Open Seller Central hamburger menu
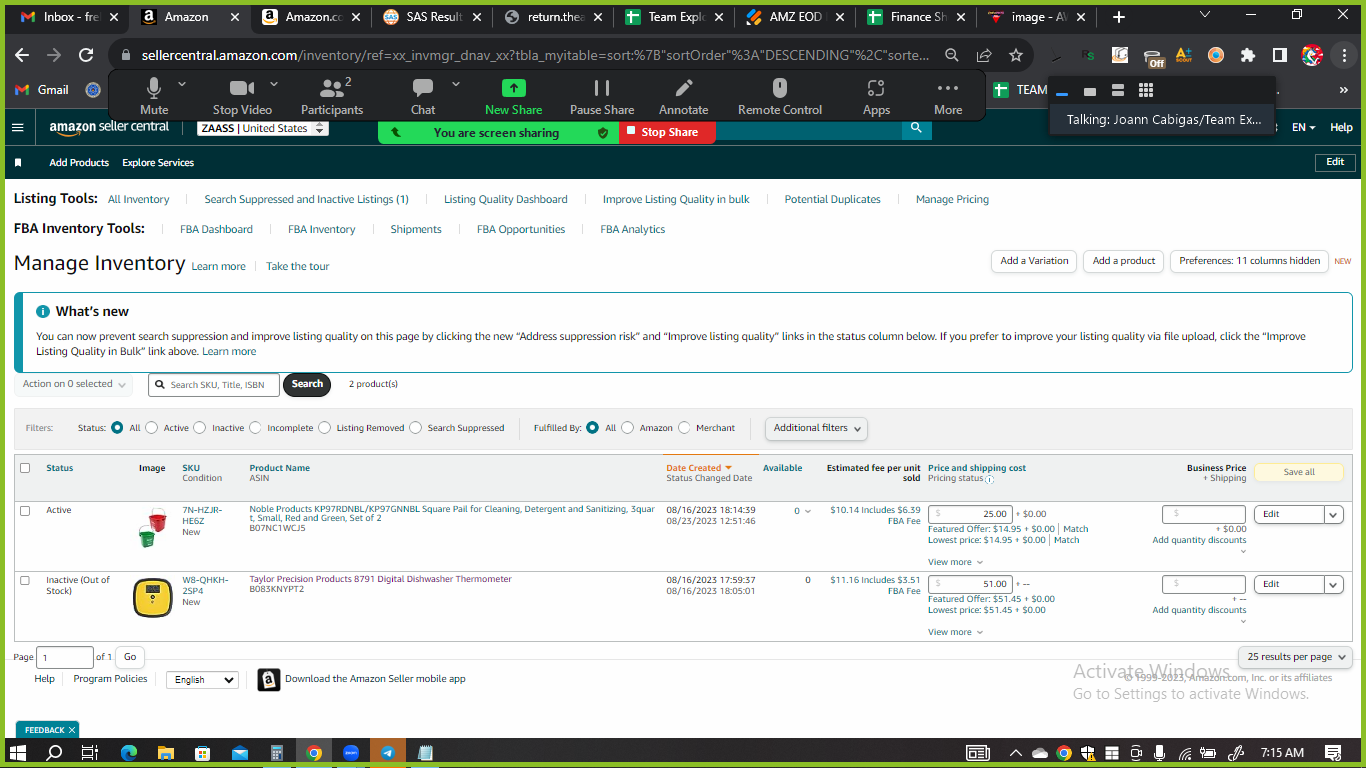Viewport: 1366px width, 768px height. 17,128
